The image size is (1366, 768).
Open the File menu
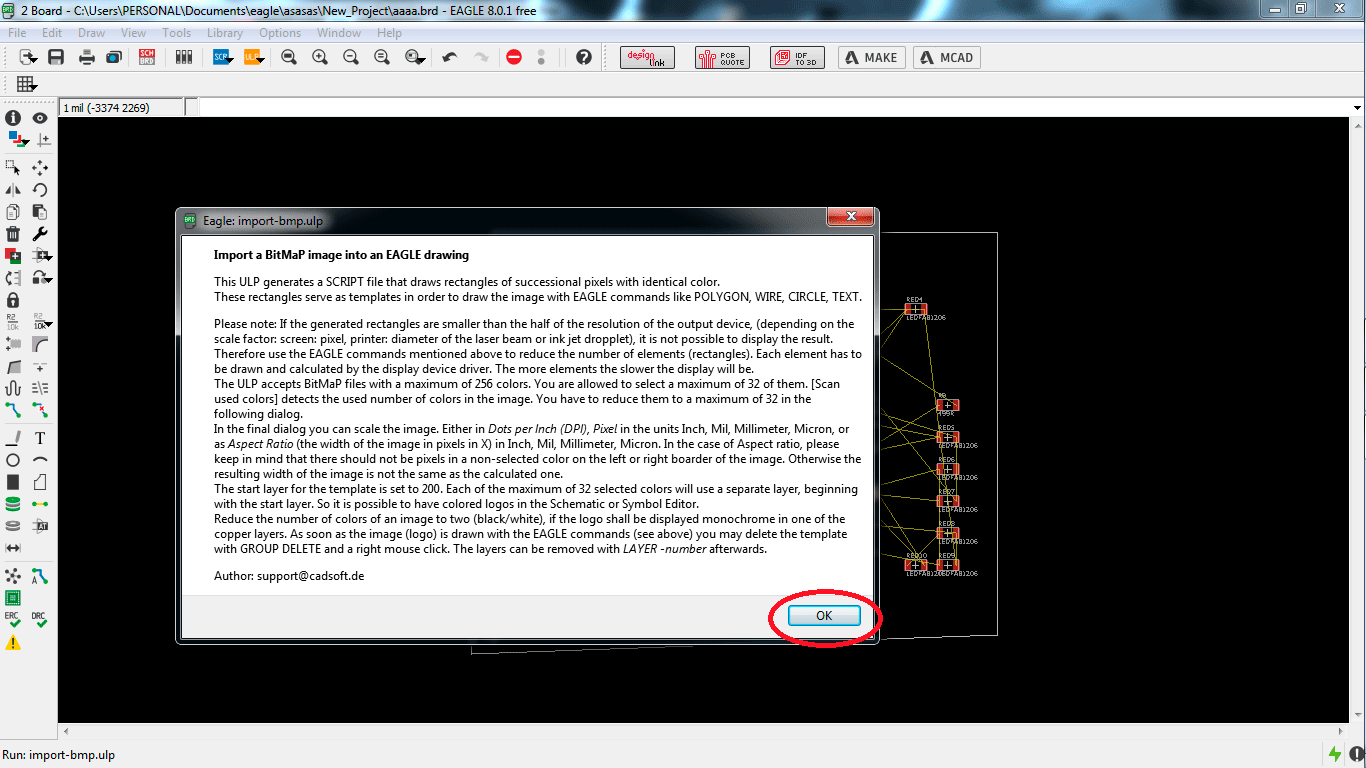pos(17,33)
